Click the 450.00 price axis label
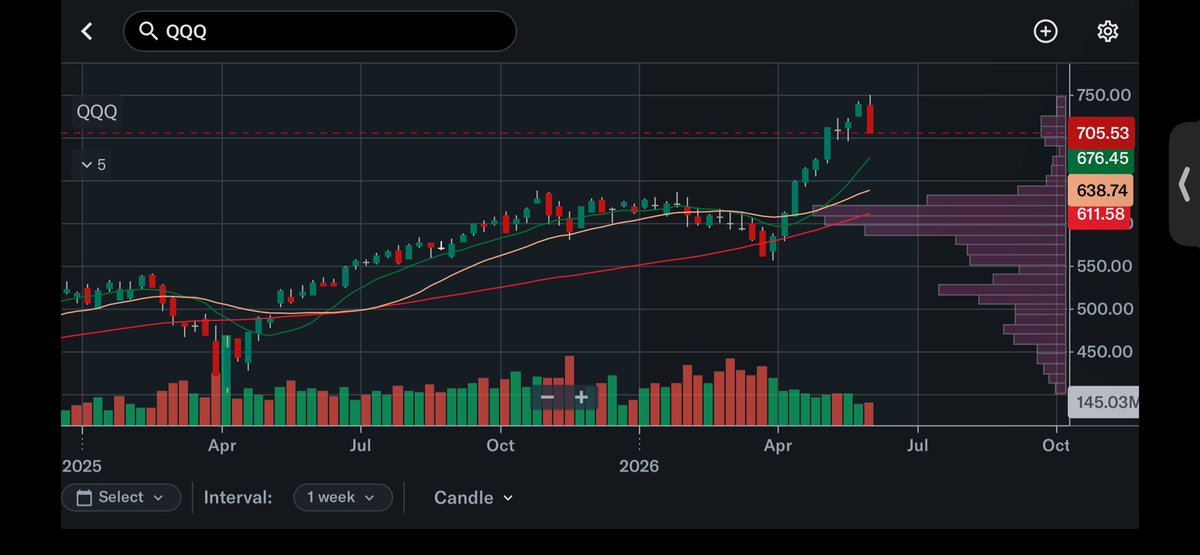Screen dimensions: 1200x555 tap(1104, 352)
